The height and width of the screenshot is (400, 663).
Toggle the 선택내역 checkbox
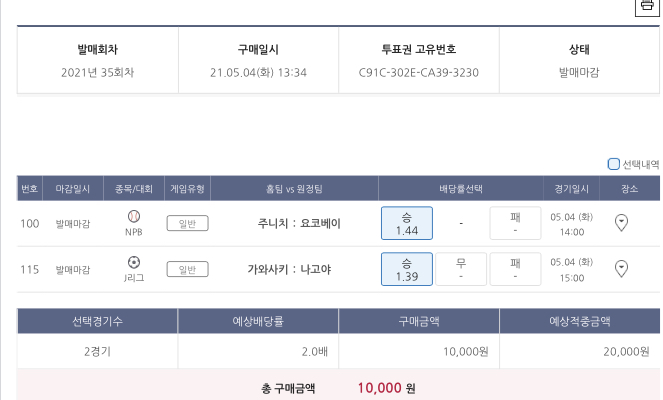[x=614, y=164]
